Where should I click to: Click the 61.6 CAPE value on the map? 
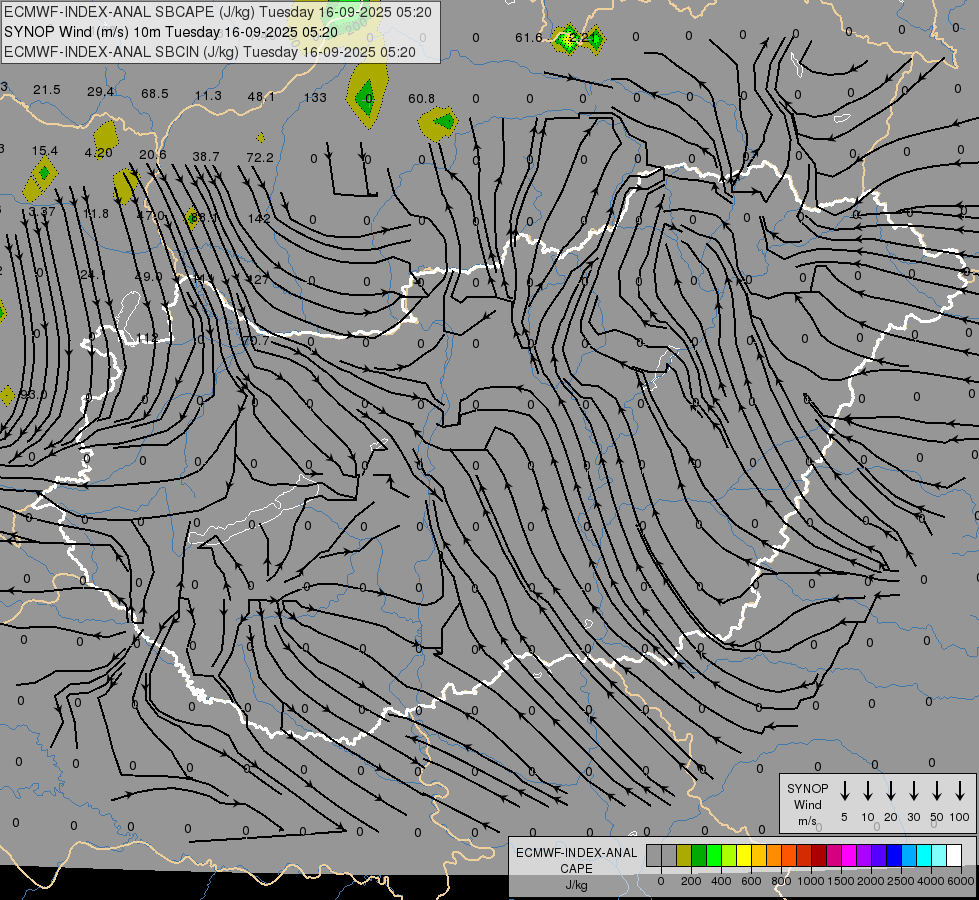[529, 38]
